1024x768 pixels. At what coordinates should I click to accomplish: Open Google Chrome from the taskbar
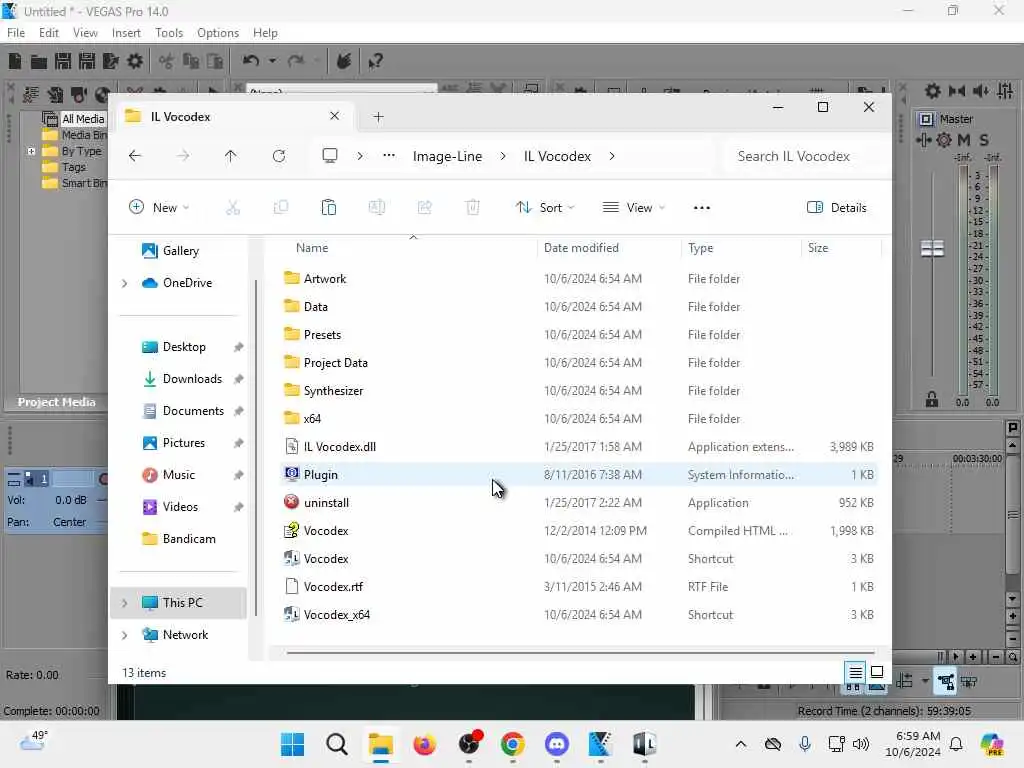click(513, 744)
